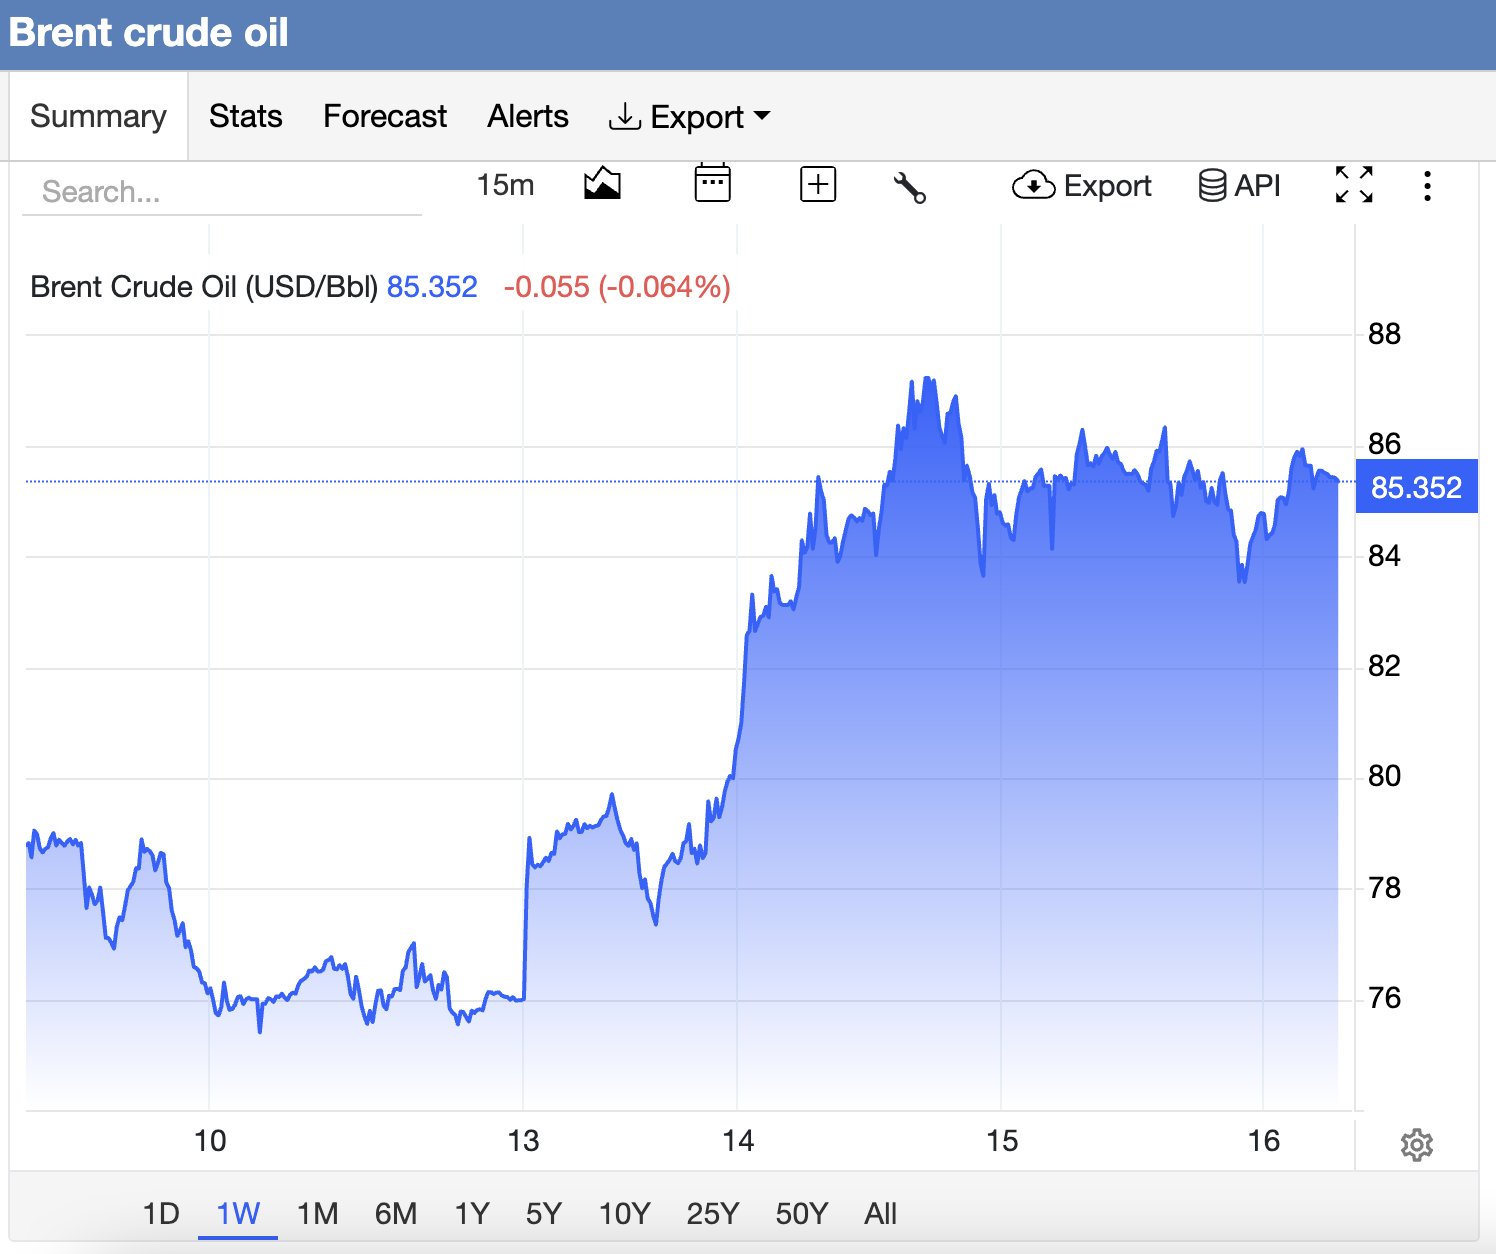1496x1254 pixels.
Task: Show All historical data range
Action: pyautogui.click(x=880, y=1213)
